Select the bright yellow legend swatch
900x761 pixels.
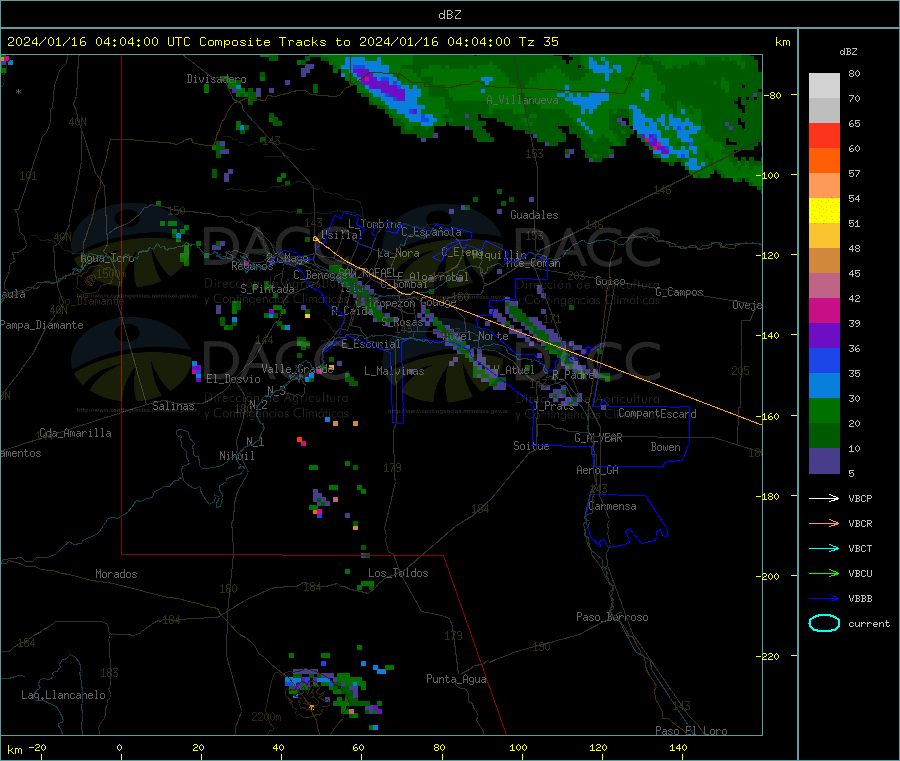pyautogui.click(x=824, y=211)
